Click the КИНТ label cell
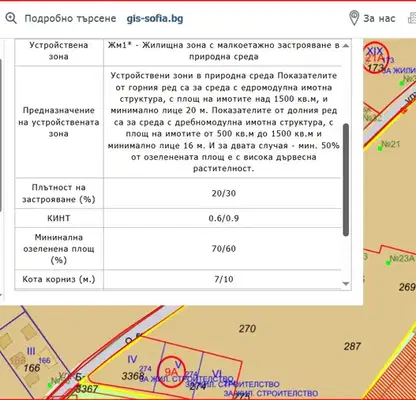Viewport: 416px width, 400px height. tap(59, 218)
